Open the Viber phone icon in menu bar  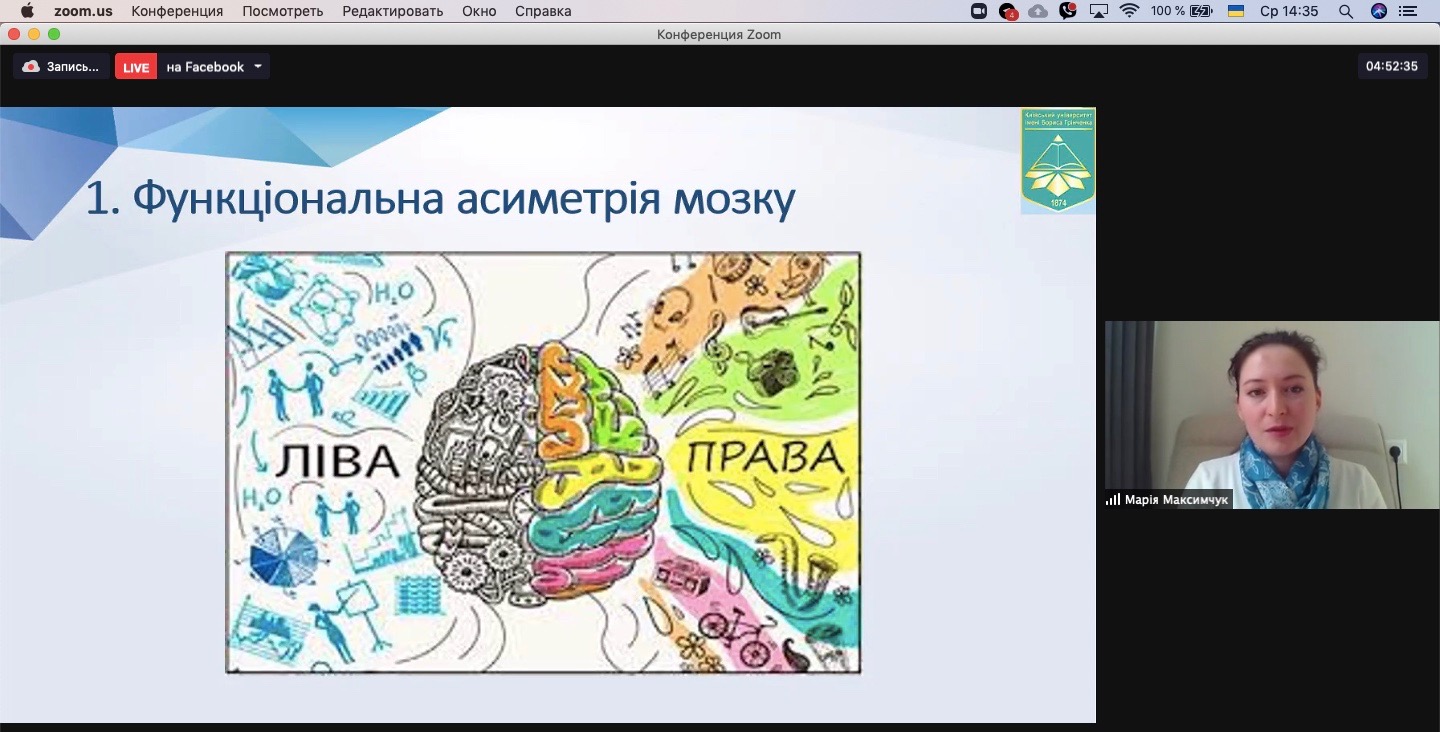point(1068,11)
